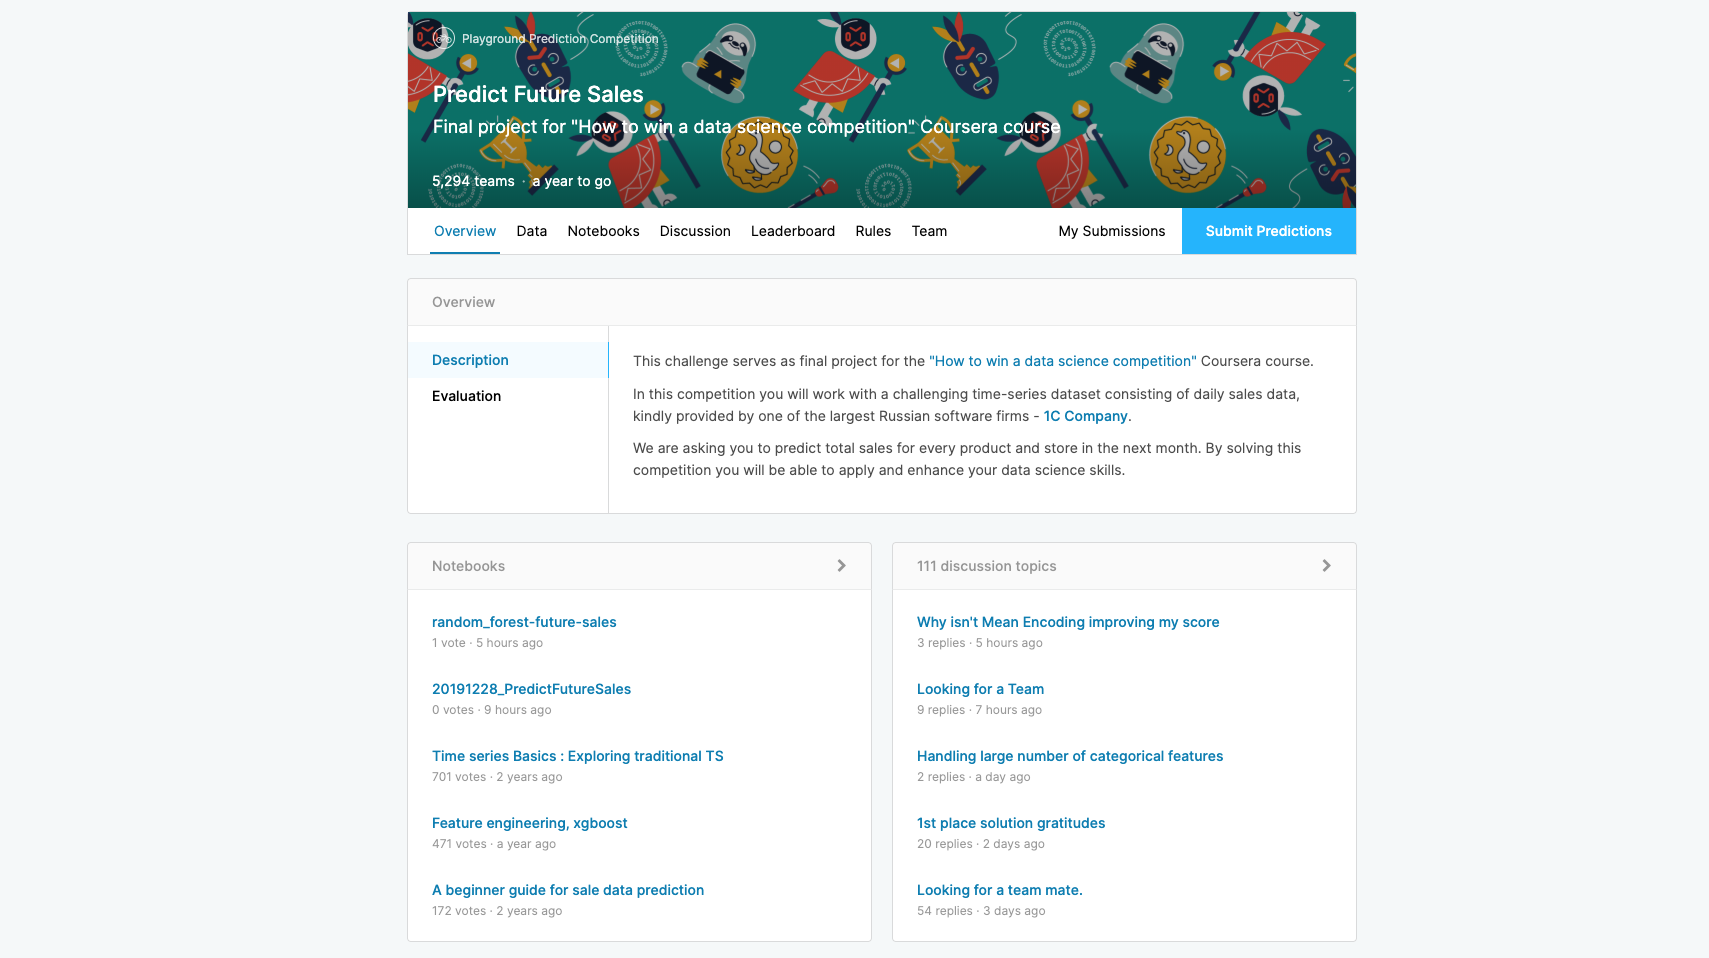This screenshot has height=958, width=1709.
Task: Open Looking for a team mate discussion
Action: coord(999,890)
